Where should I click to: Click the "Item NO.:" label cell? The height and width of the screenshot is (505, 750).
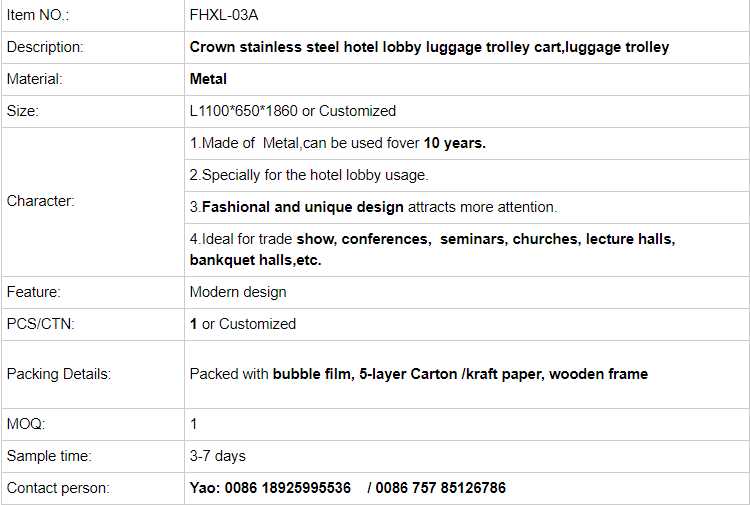(x=38, y=15)
